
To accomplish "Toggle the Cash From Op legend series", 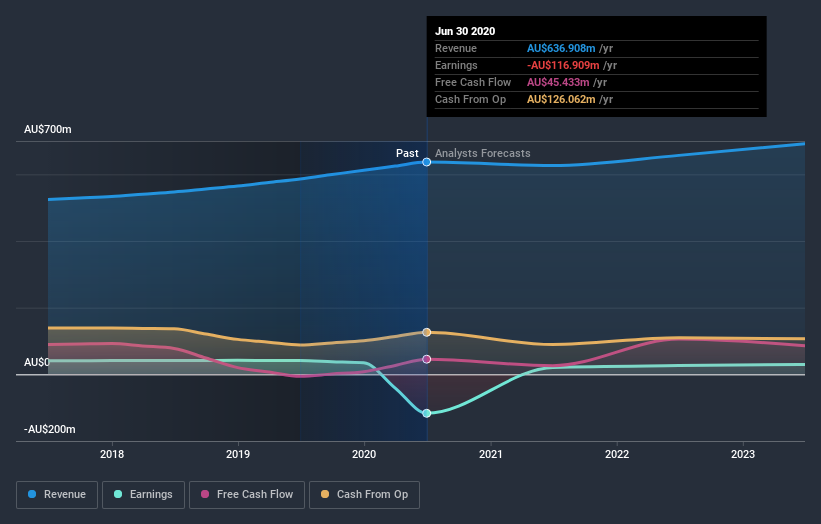I will 364,495.
